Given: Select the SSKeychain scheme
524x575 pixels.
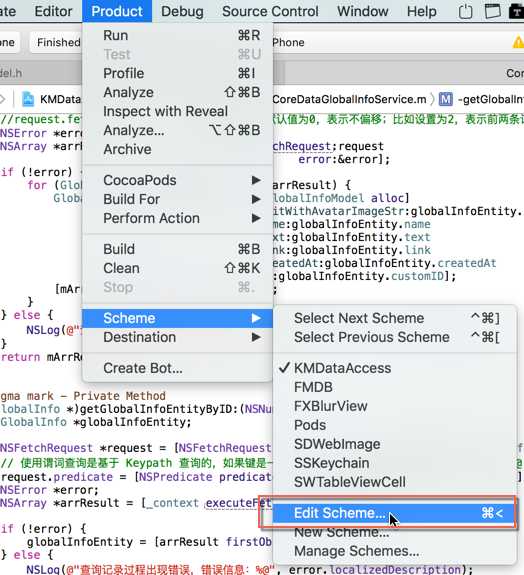Looking at the screenshot, I should 394,464.
